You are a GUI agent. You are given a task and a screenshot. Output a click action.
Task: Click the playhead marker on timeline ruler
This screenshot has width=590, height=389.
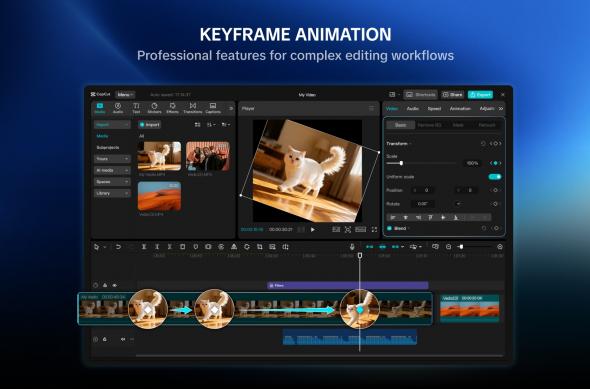click(360, 255)
